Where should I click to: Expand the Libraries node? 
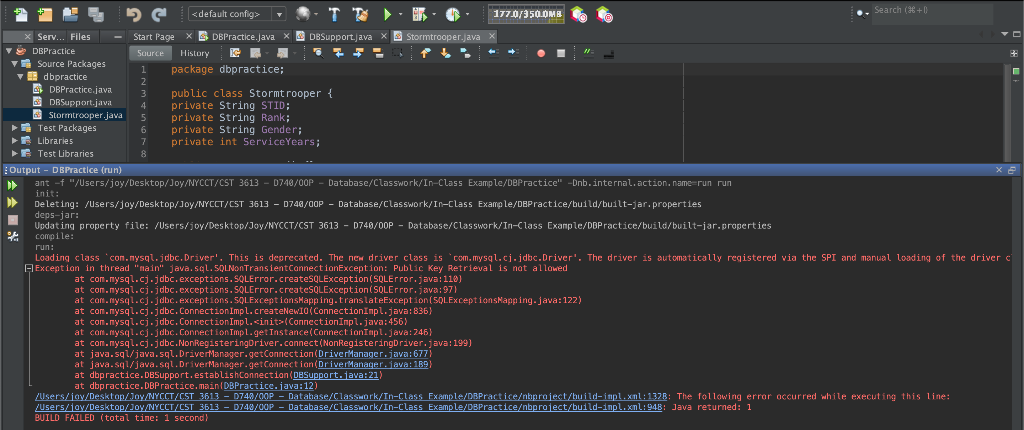pos(15,141)
